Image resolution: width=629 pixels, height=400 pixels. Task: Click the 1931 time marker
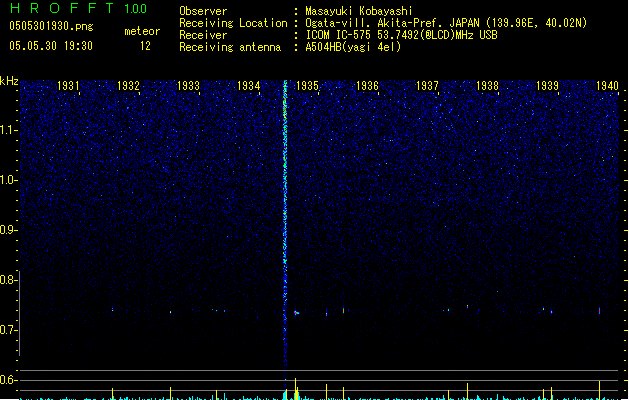[68, 85]
